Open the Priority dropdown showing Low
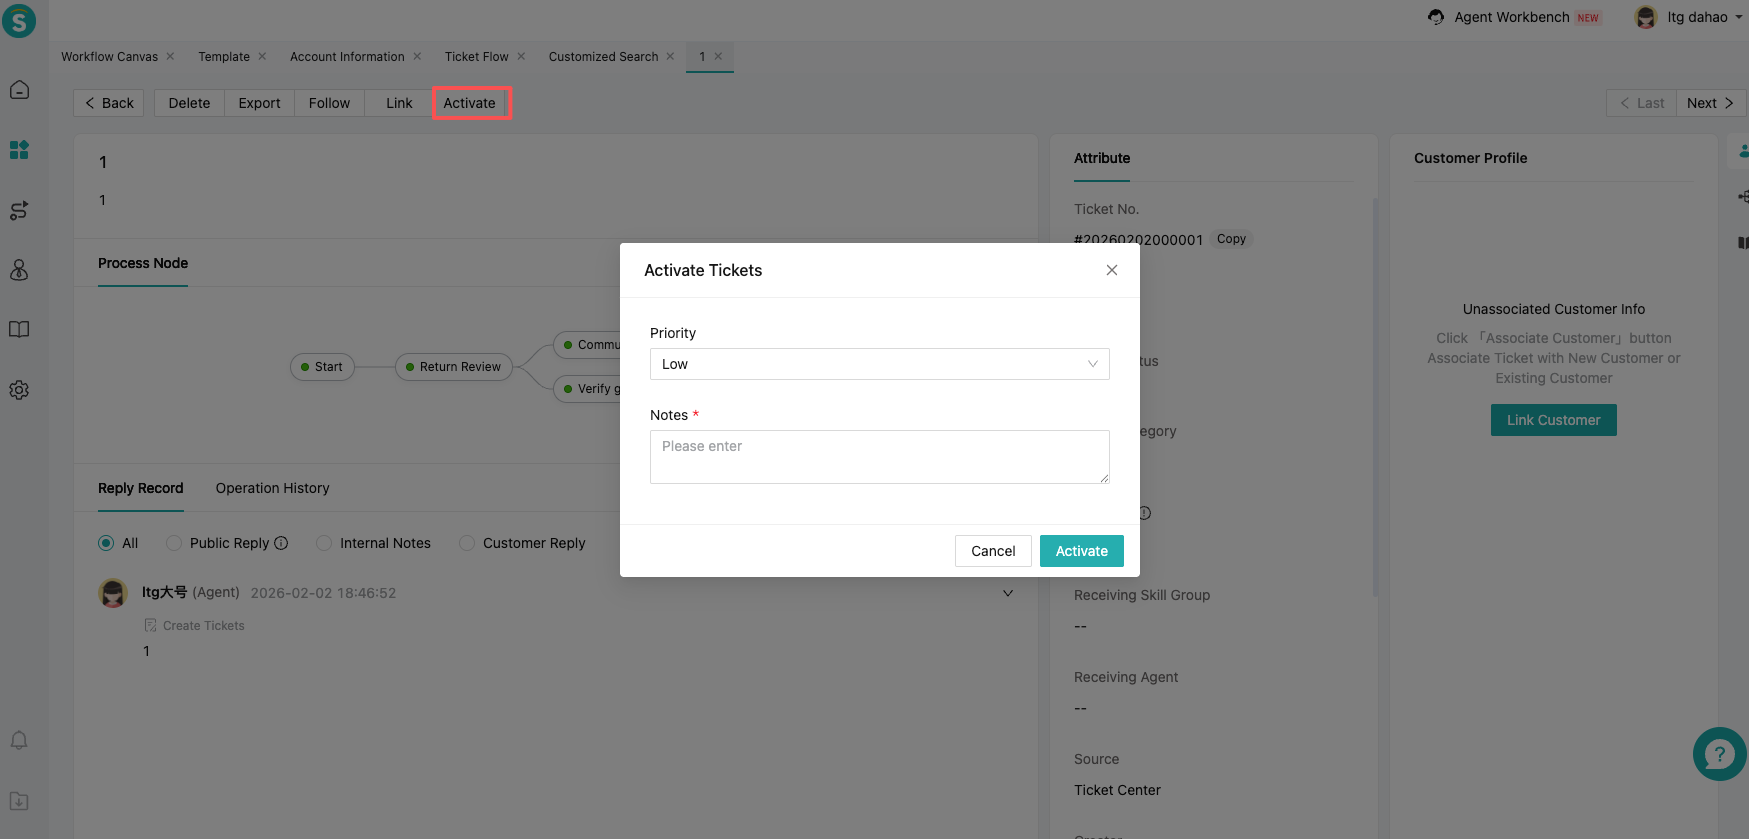Viewport: 1749px width, 839px height. click(879, 364)
